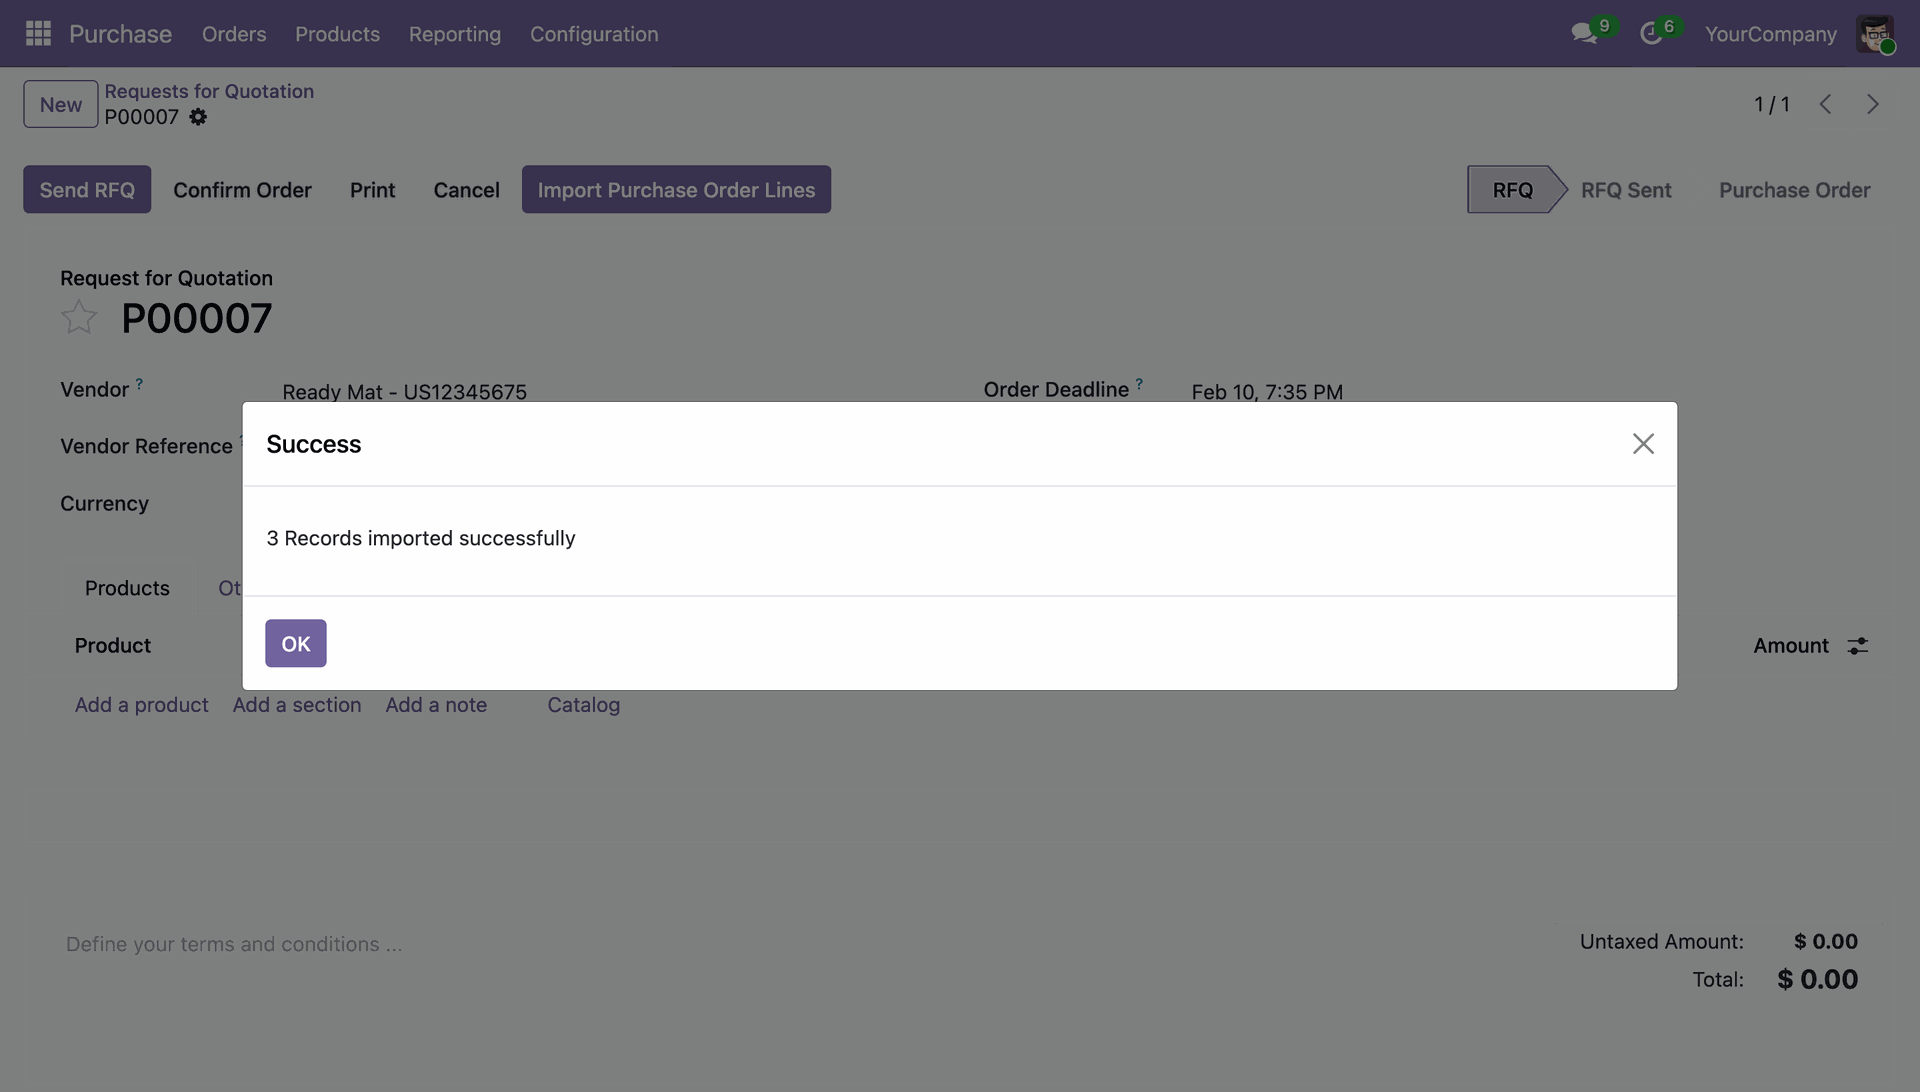Open the apps grid menu icon
Viewport: 1920px width, 1092px height.
(38, 34)
